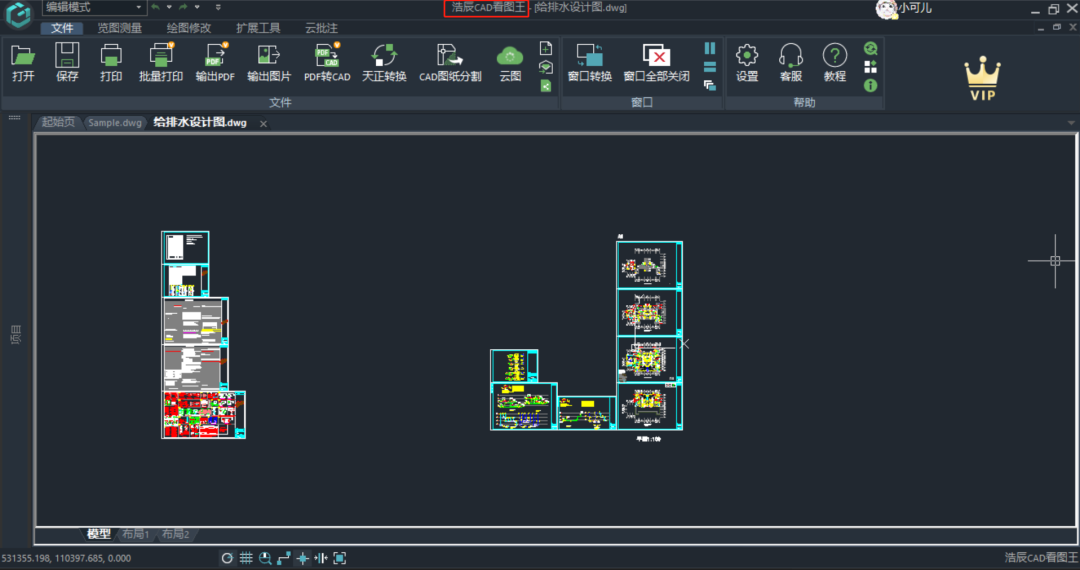1080x570 pixels.
Task: Click 窗口全部关闭 to close all windows
Action: coord(656,63)
